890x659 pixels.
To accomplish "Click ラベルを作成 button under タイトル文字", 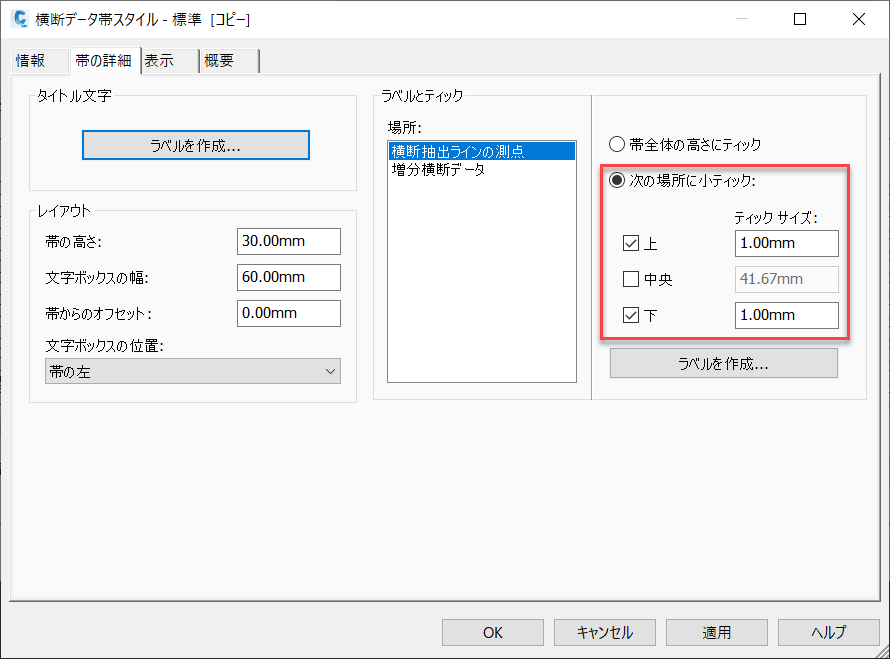I will pos(196,145).
